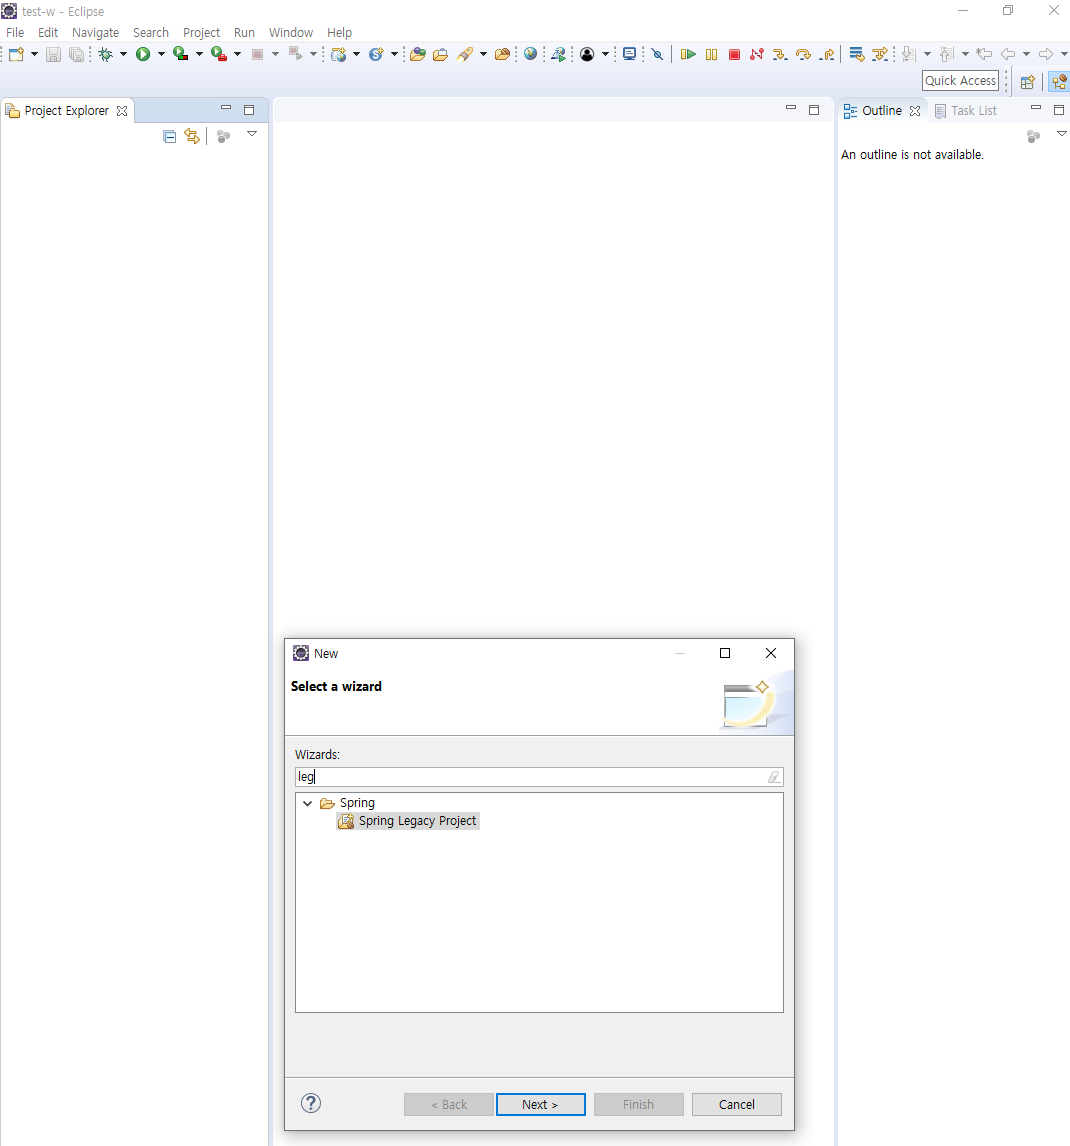Viewport: 1070px width, 1146px height.
Task: Open the Search flashlight dropdown arrow
Action: click(483, 54)
